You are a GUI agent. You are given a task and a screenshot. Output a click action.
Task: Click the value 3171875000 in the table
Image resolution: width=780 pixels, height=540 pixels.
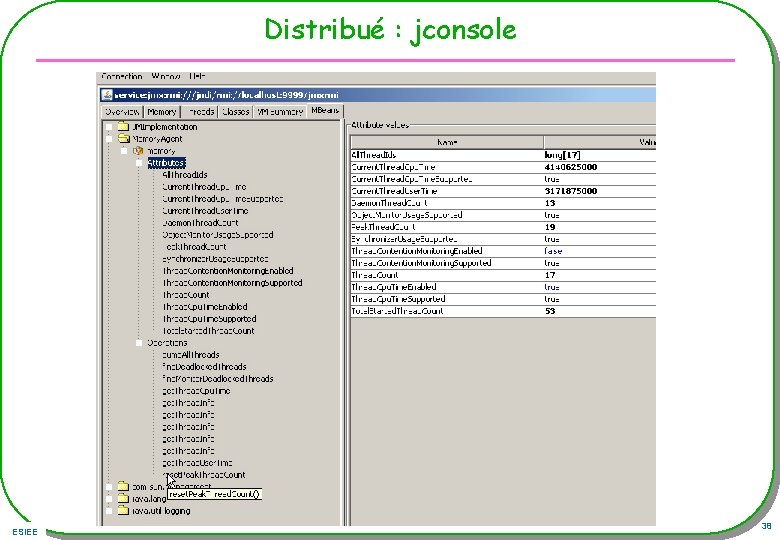[571, 191]
